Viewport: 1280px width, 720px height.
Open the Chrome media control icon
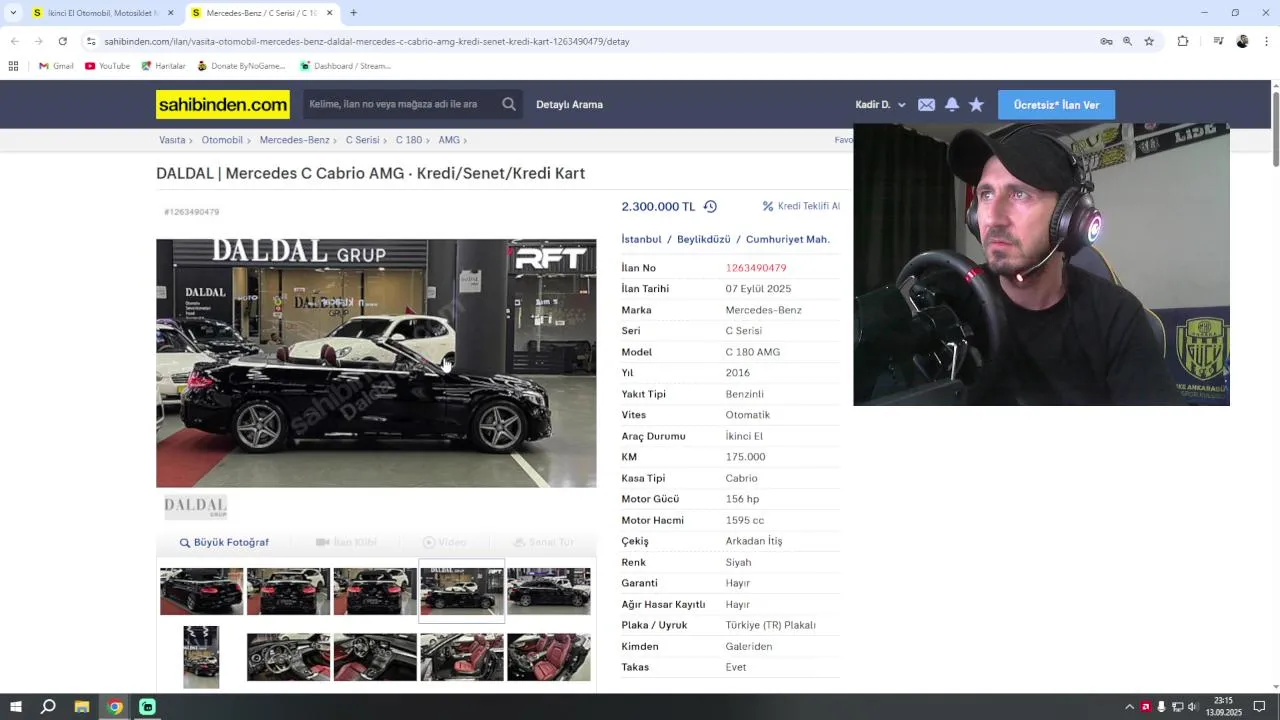tap(1218, 41)
